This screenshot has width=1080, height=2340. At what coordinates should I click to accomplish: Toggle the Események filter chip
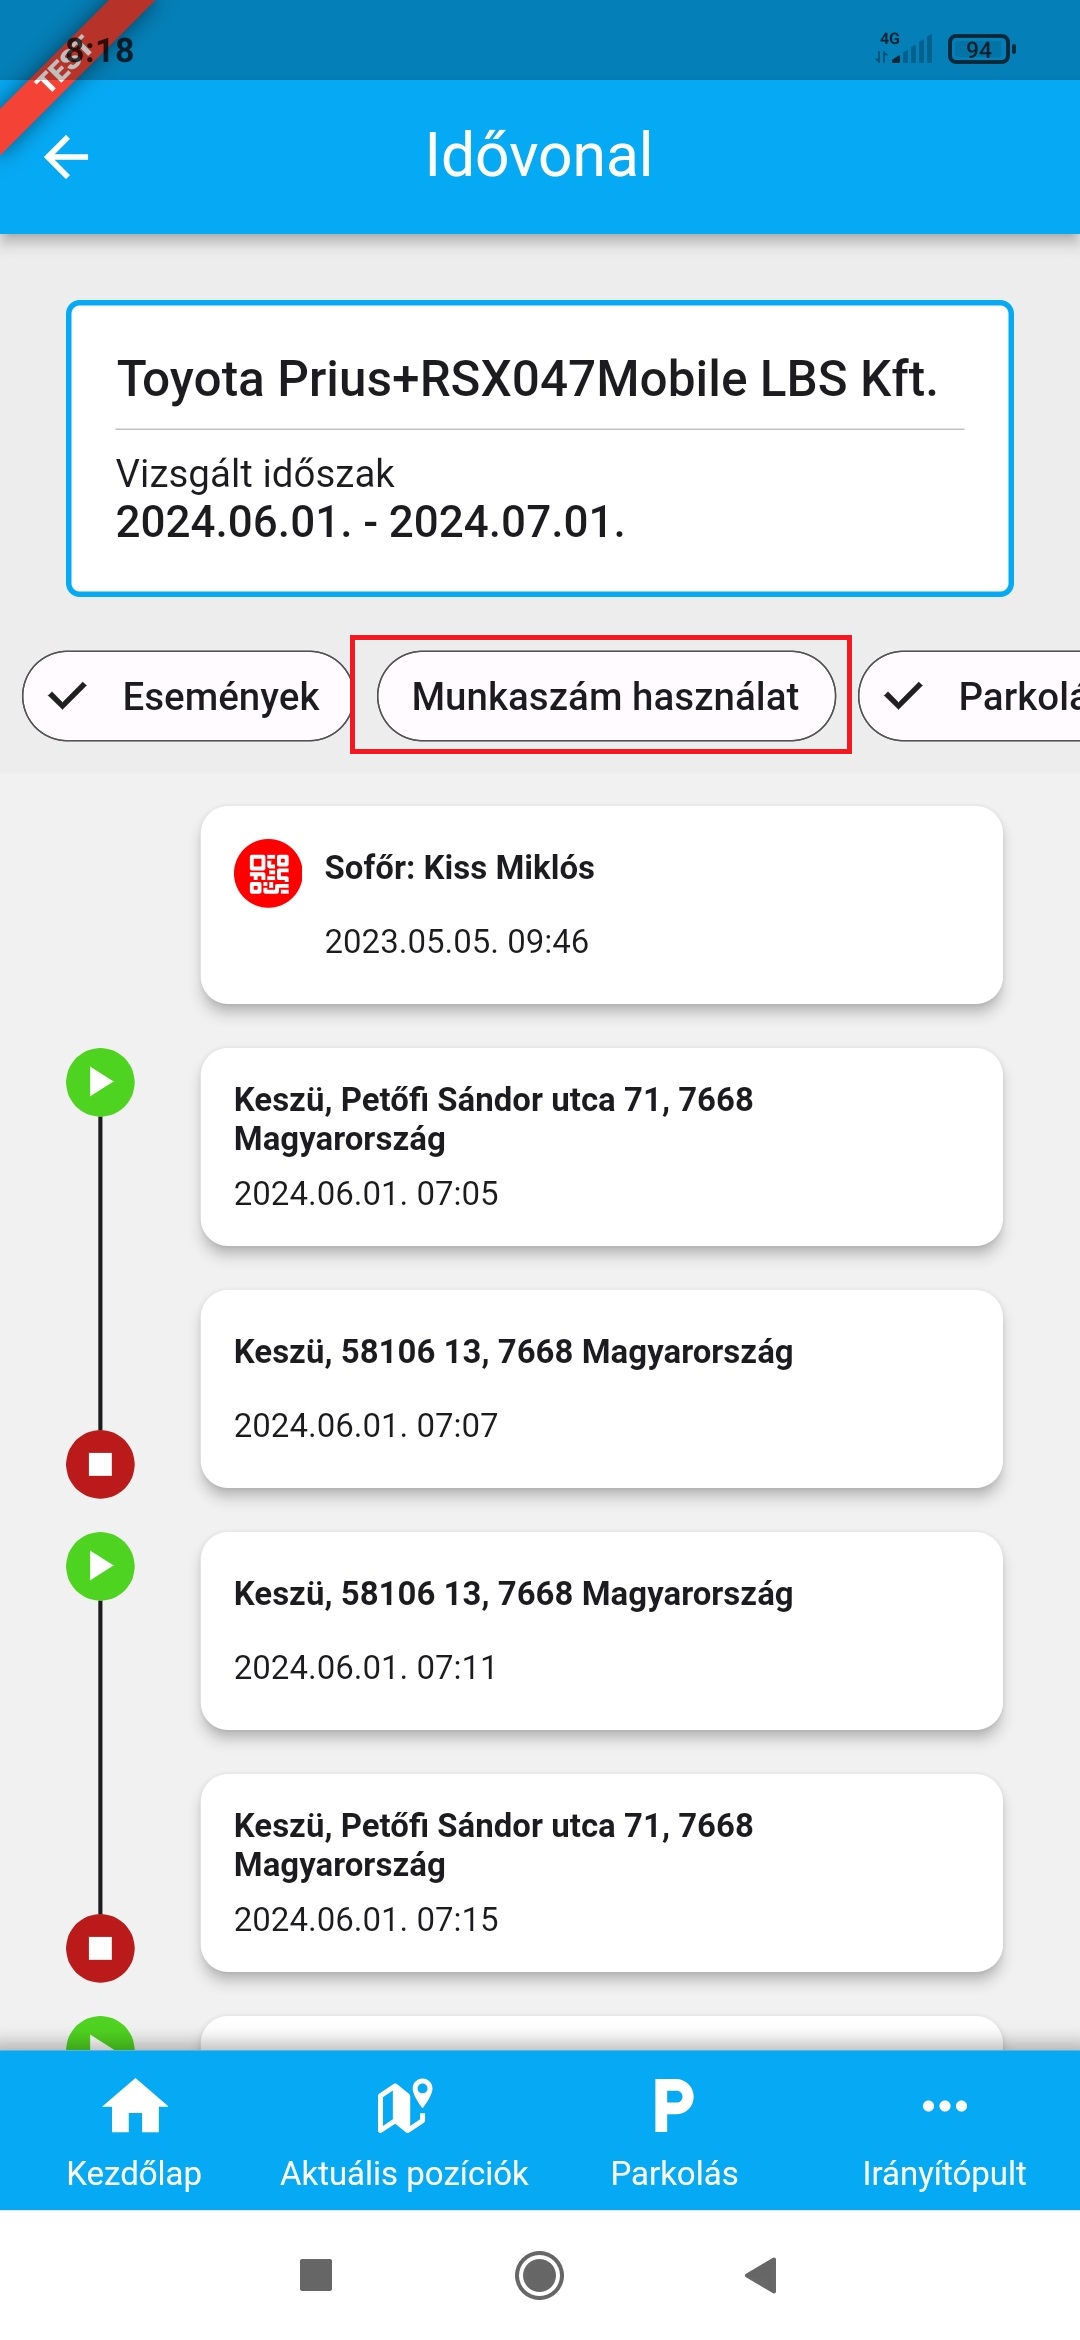coord(188,696)
